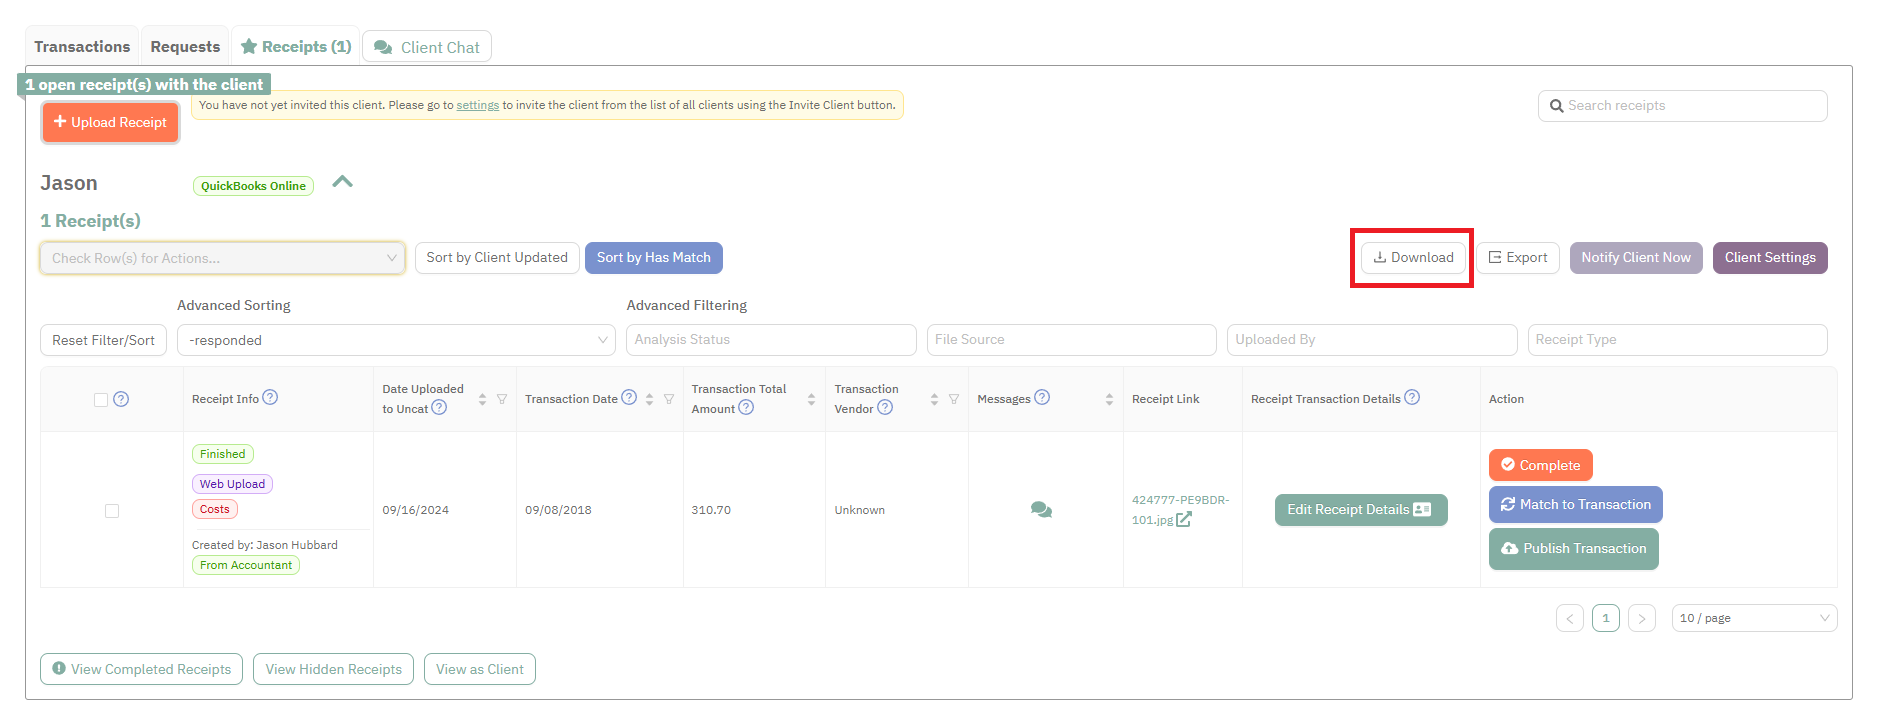Click View Completed Receipts button
The height and width of the screenshot is (712, 1877).
click(141, 669)
